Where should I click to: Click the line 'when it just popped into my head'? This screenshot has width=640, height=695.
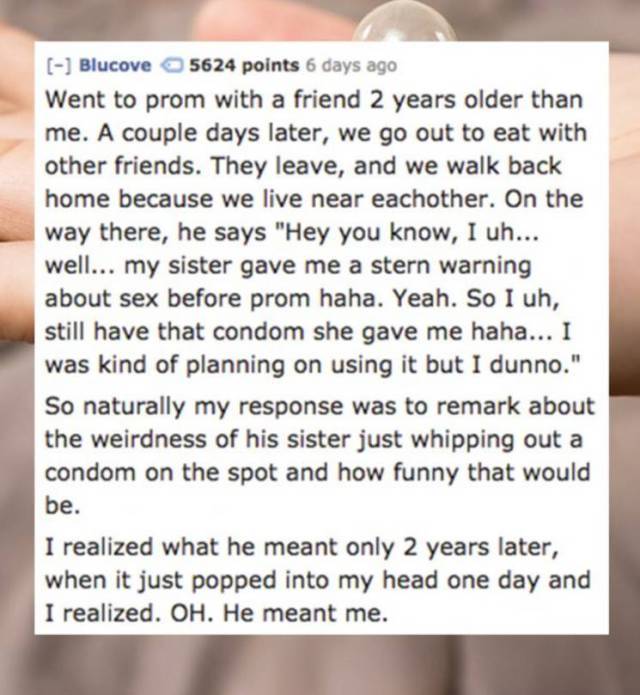[318, 580]
